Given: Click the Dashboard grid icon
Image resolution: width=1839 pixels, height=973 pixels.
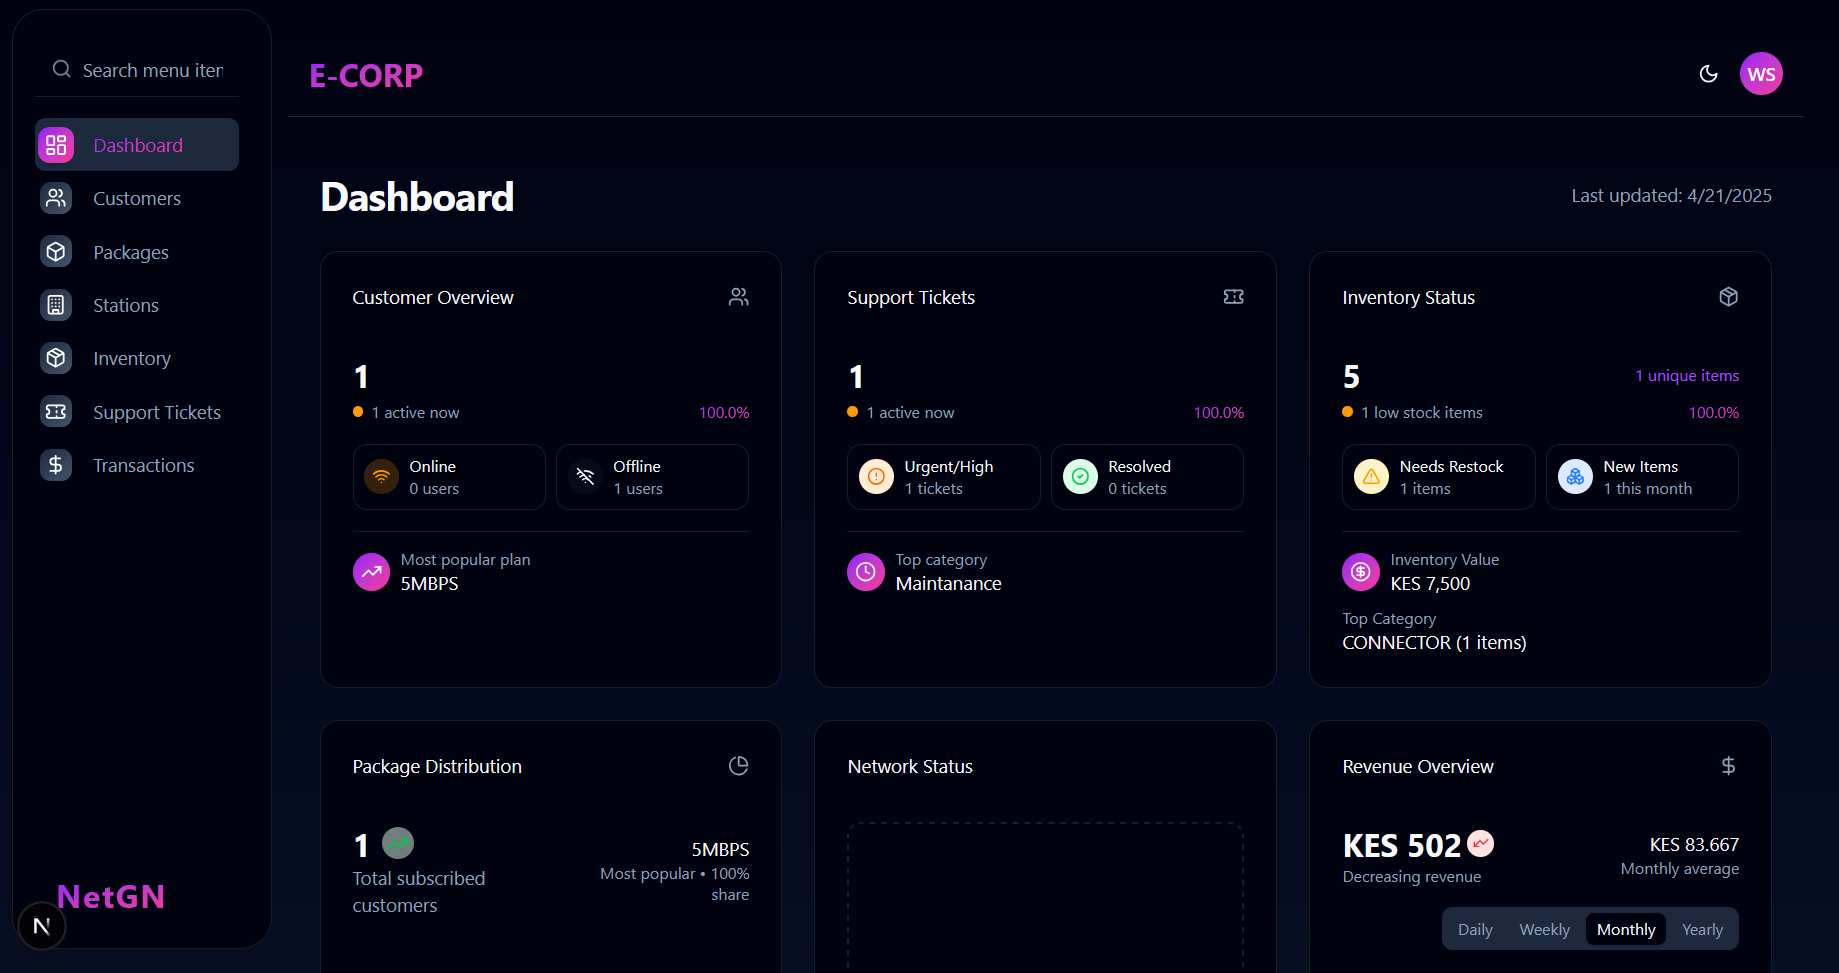Looking at the screenshot, I should click(x=56, y=145).
